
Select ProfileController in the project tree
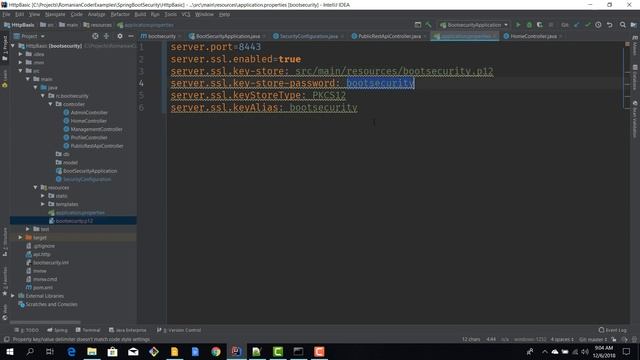pos(89,138)
